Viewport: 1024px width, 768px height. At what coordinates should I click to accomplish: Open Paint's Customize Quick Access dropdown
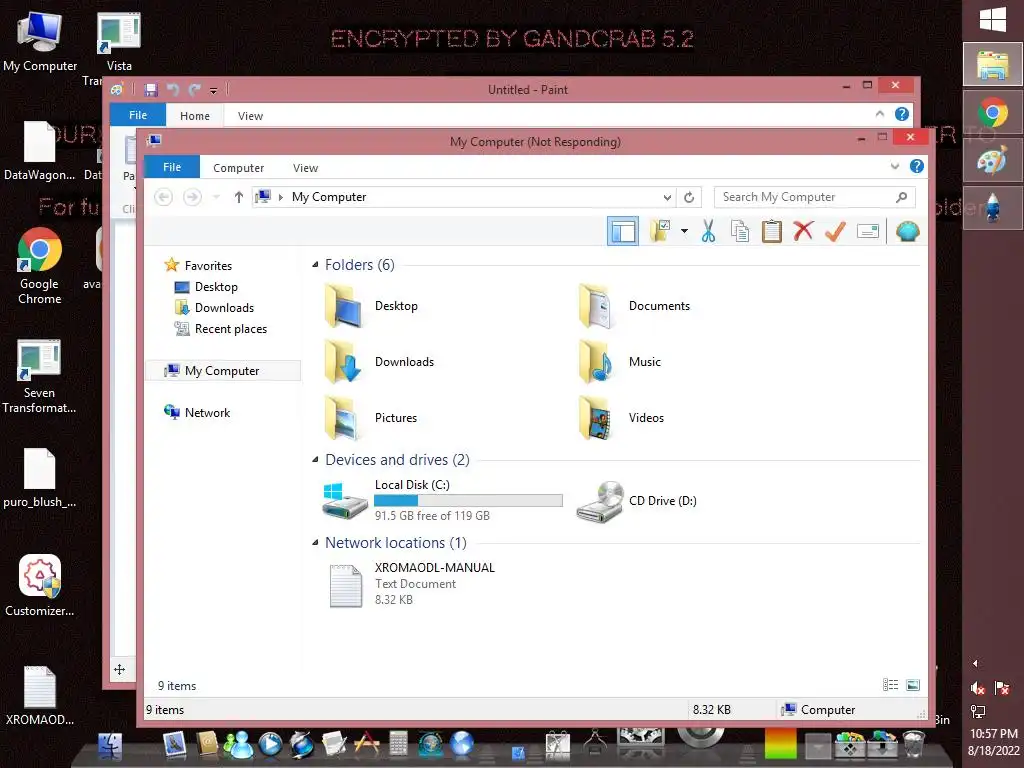click(x=213, y=90)
